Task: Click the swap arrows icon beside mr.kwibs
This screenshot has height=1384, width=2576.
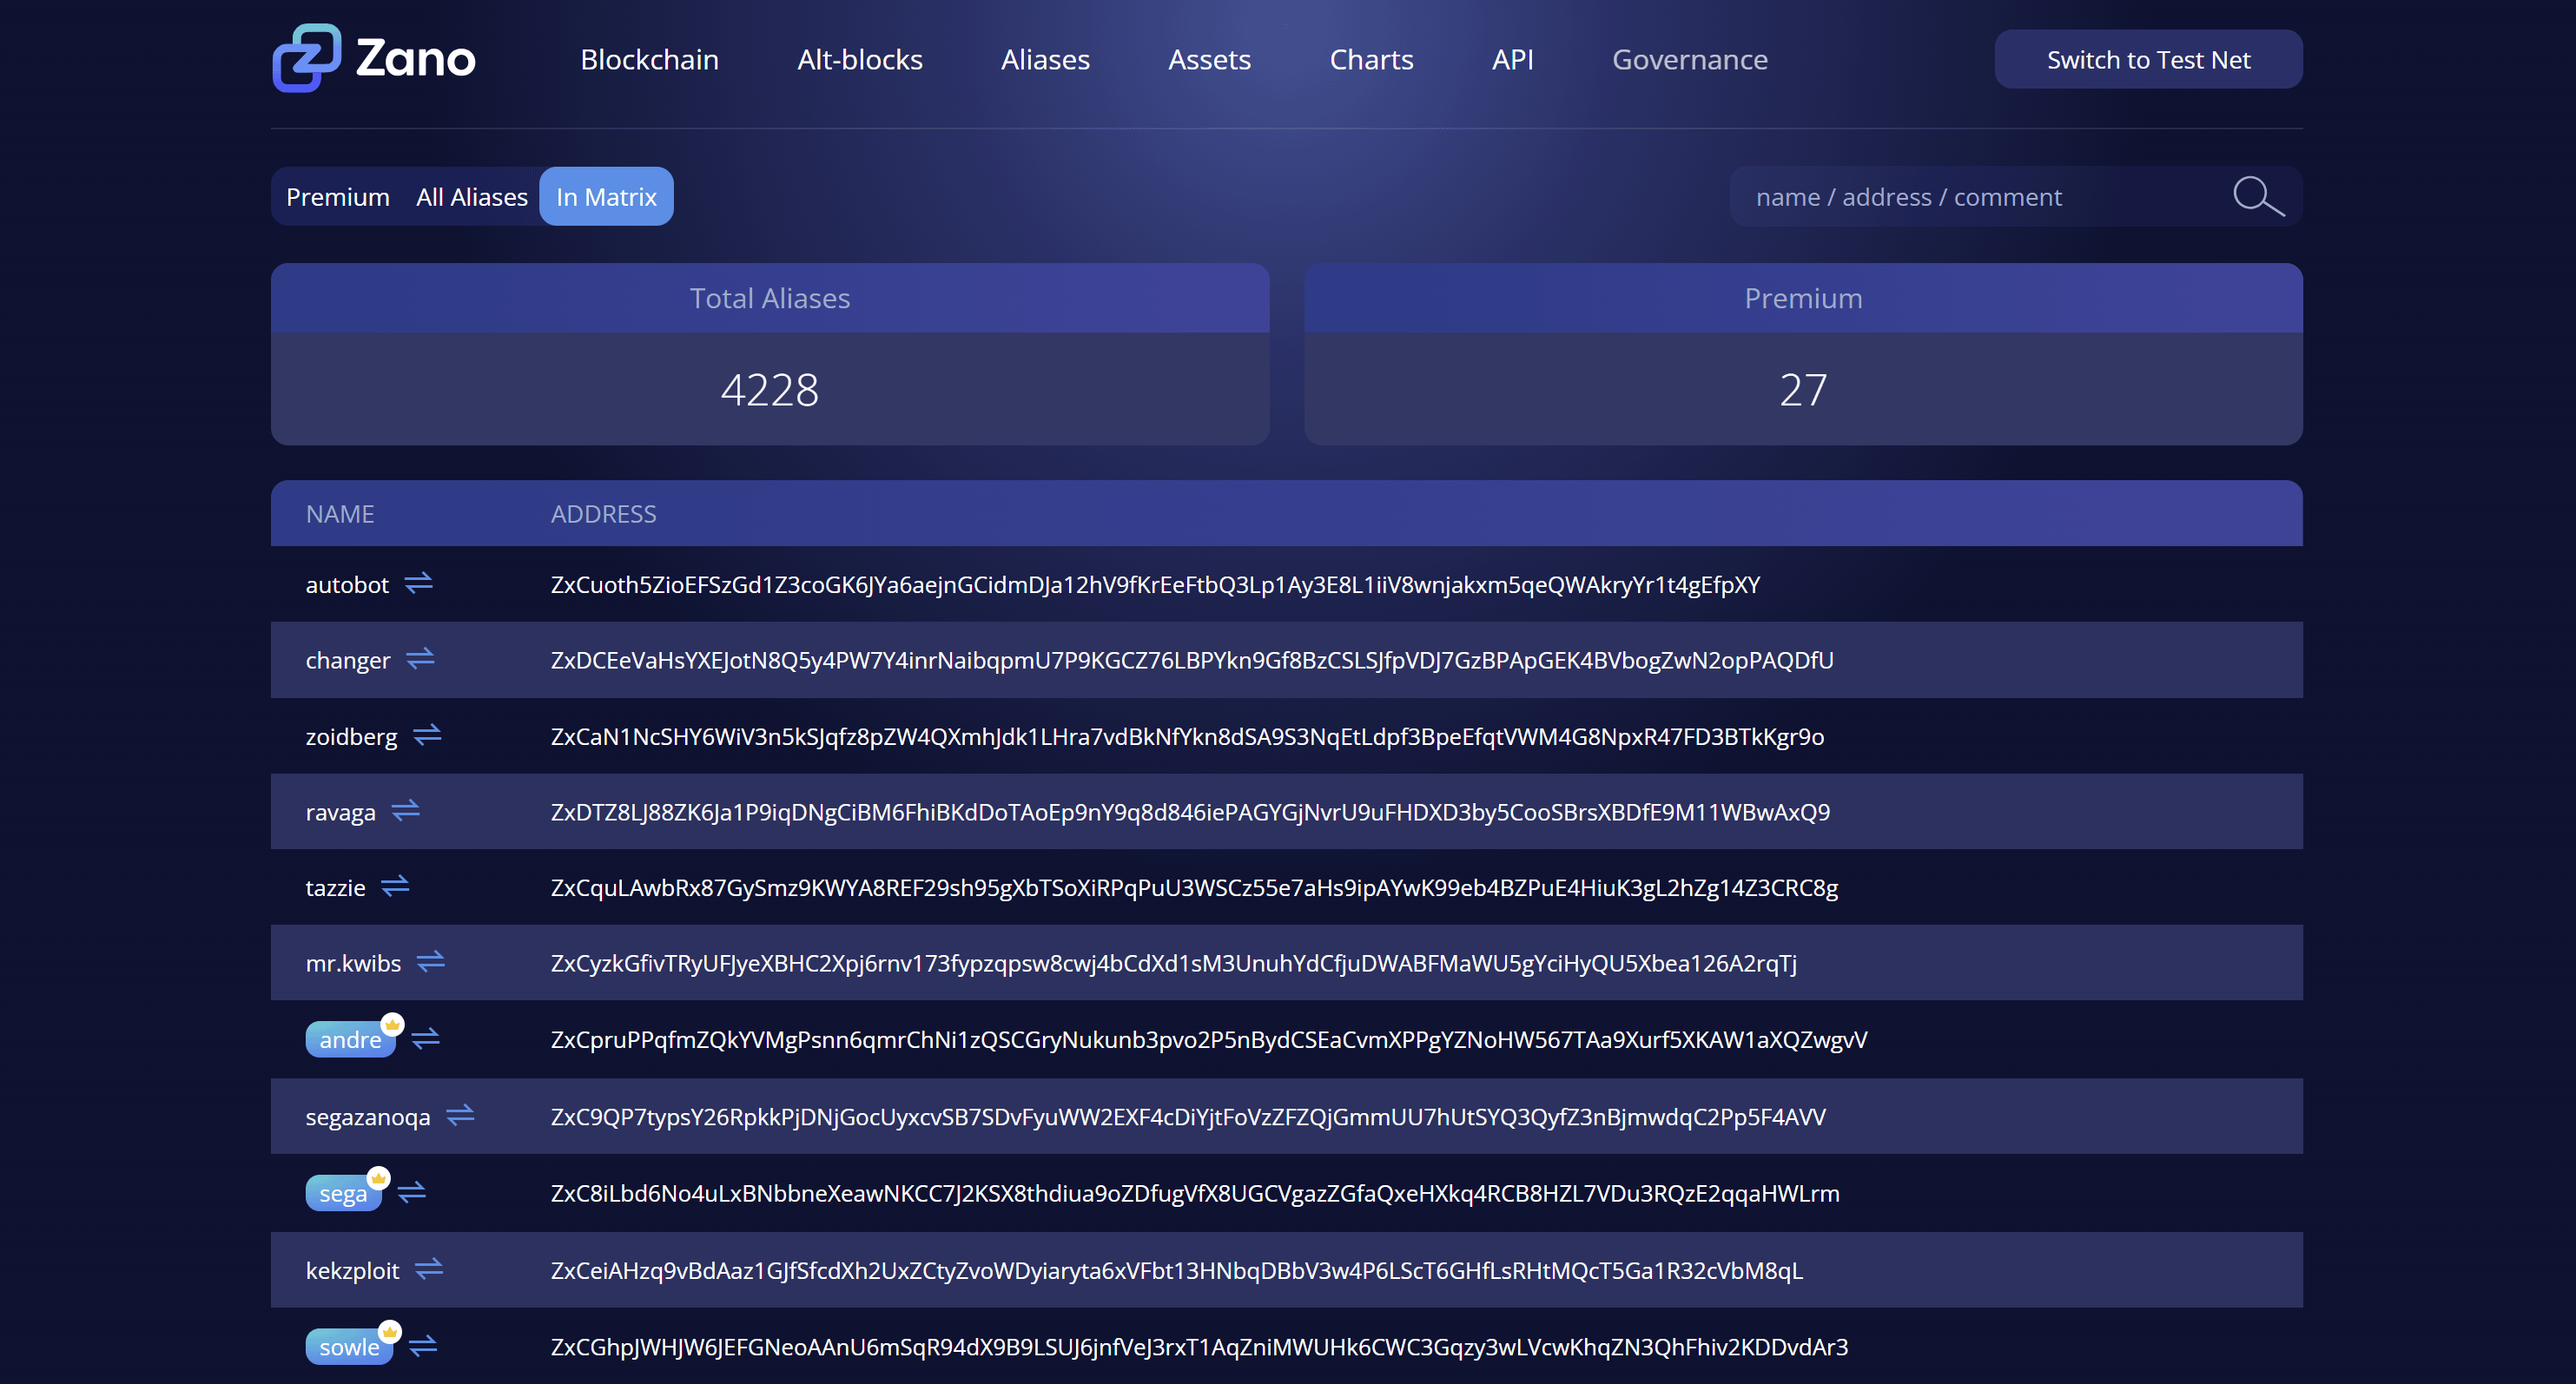Action: tap(430, 962)
